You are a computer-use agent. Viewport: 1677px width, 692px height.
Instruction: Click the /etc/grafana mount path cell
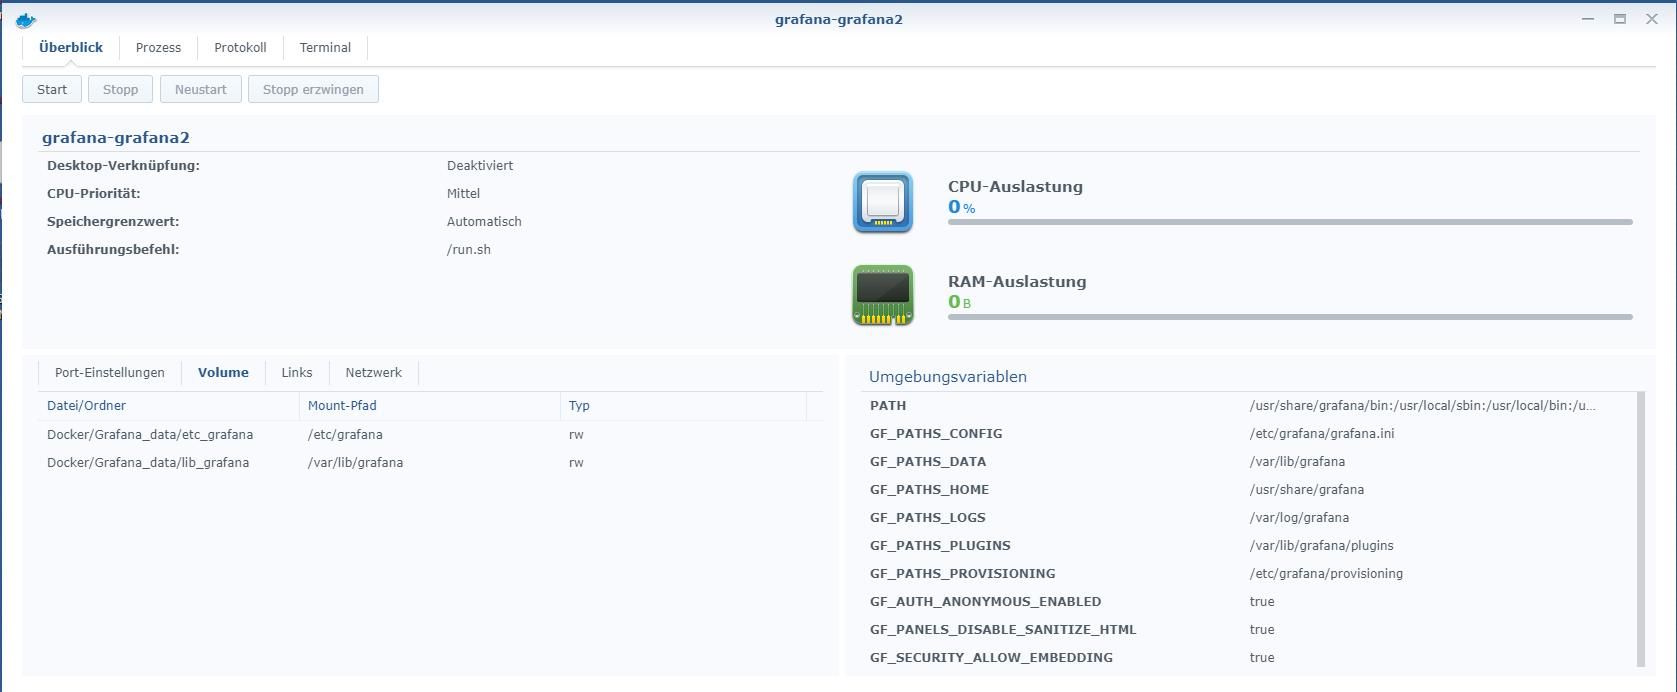[x=345, y=434]
